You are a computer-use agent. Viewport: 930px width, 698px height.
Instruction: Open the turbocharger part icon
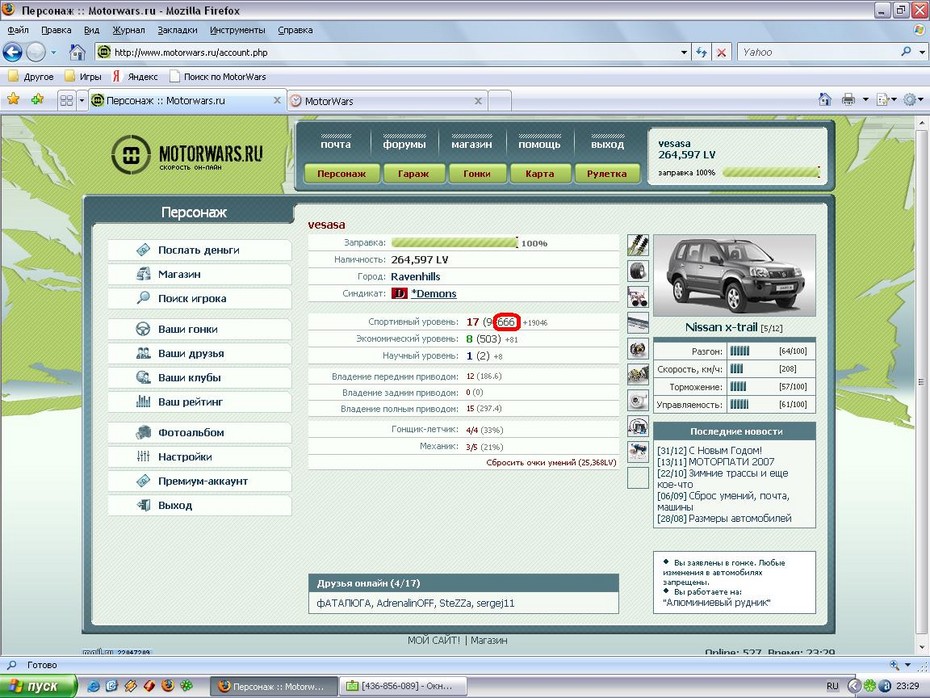638,401
